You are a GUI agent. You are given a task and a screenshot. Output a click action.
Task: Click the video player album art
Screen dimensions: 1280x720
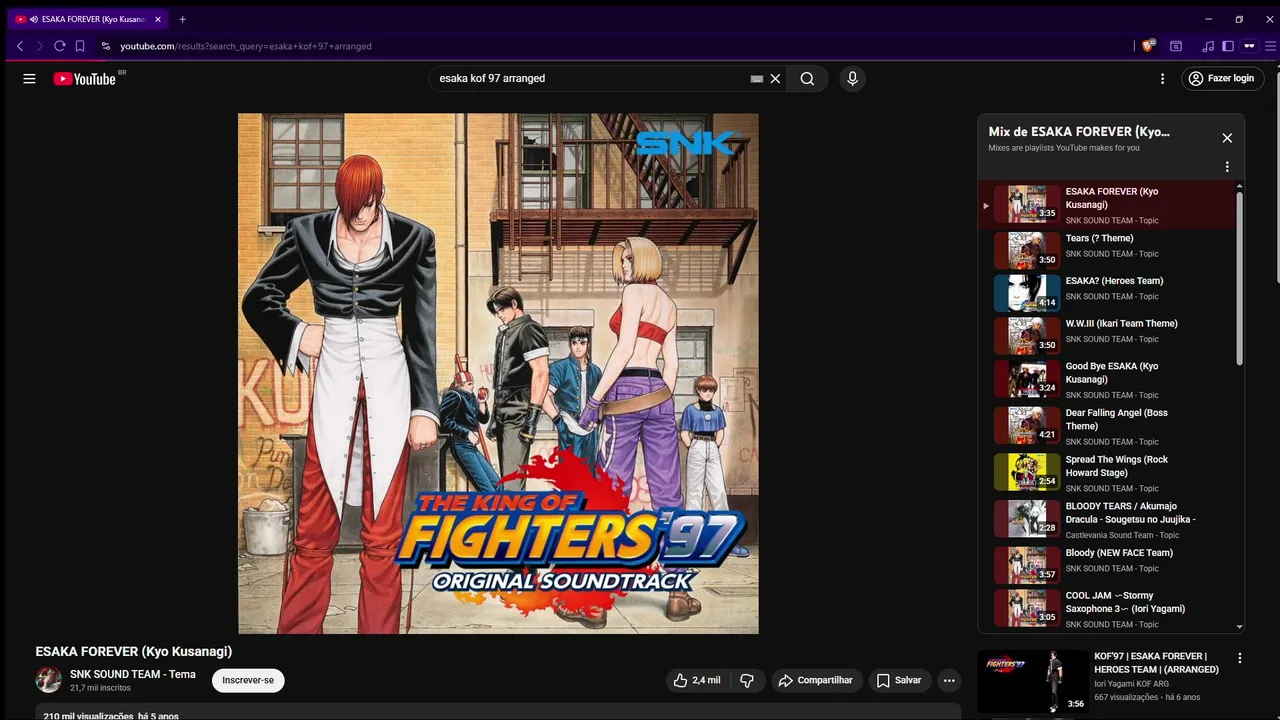click(x=498, y=373)
